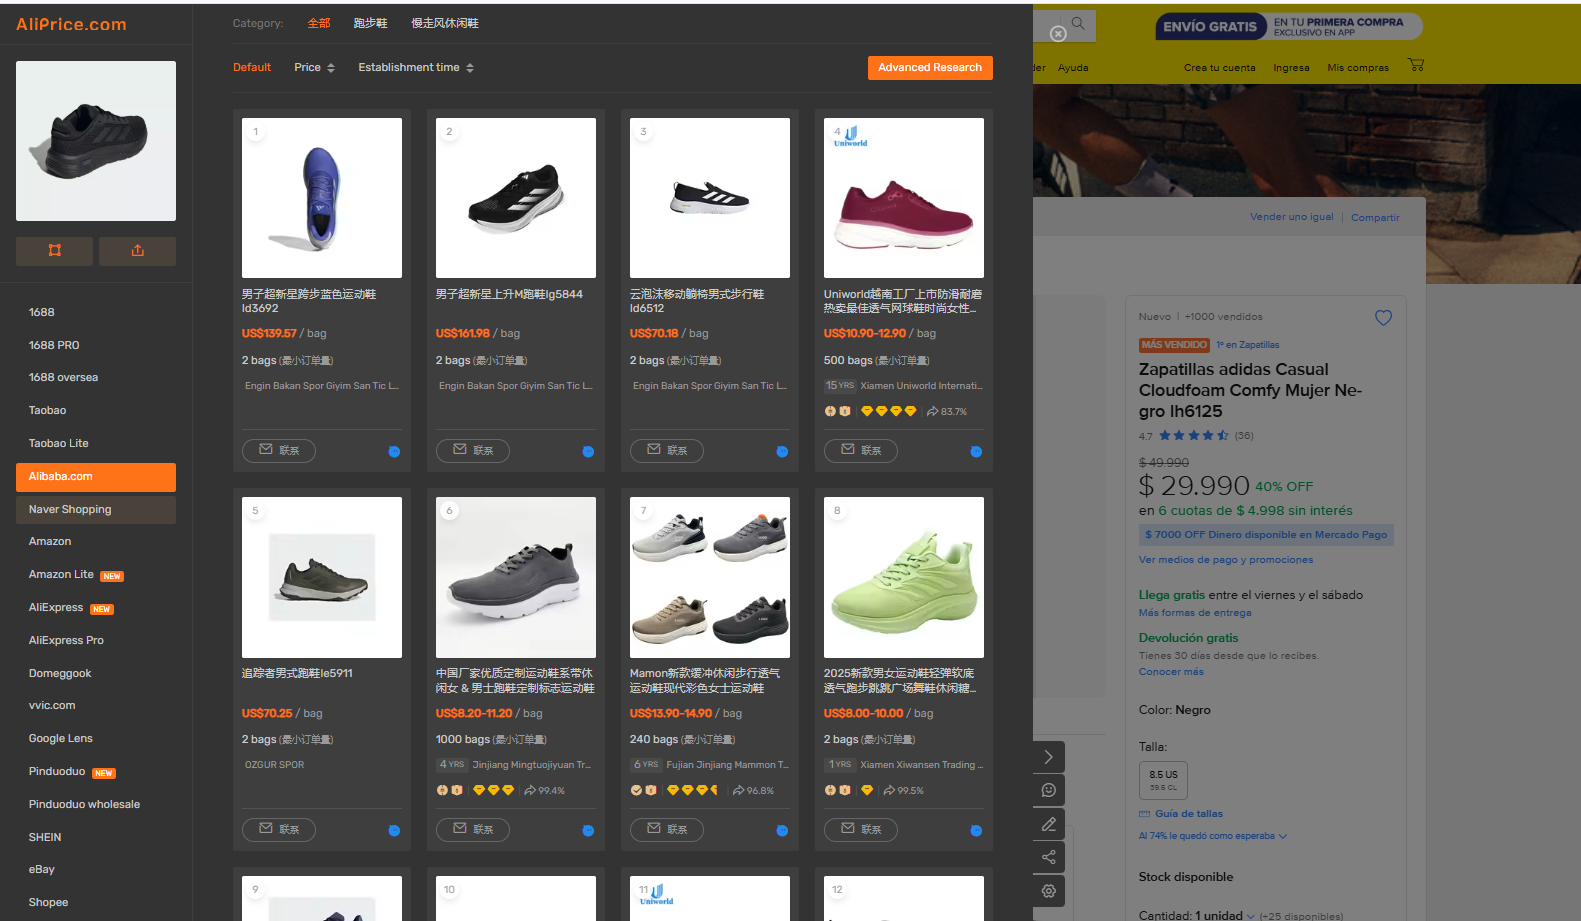This screenshot has height=921, width=1581.
Task: Click the share arrow icon next to 99.4%
Action: (530, 790)
